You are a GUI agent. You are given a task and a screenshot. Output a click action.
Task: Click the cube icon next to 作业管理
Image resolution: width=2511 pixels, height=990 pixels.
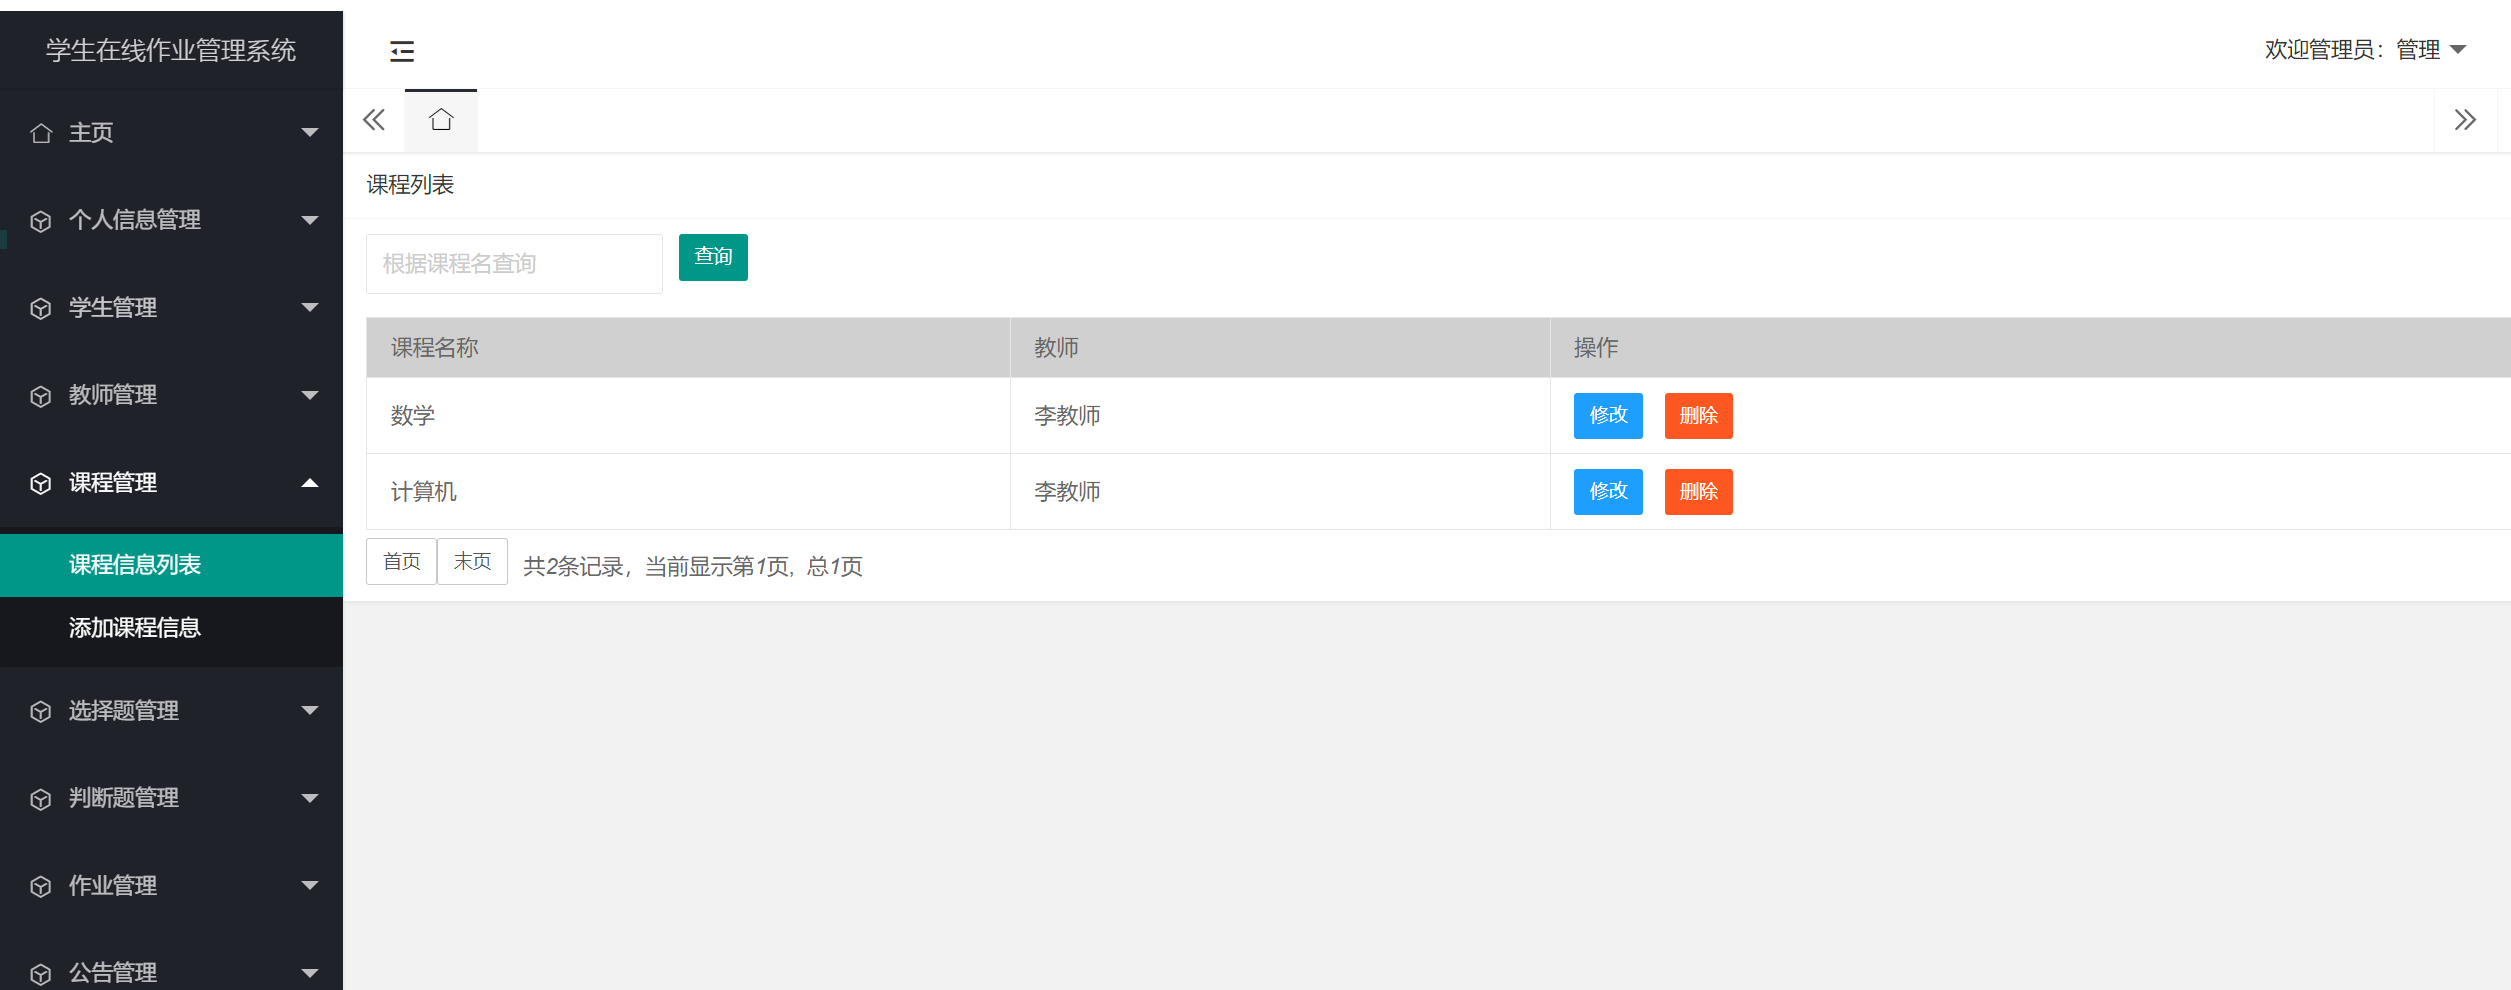coord(41,887)
